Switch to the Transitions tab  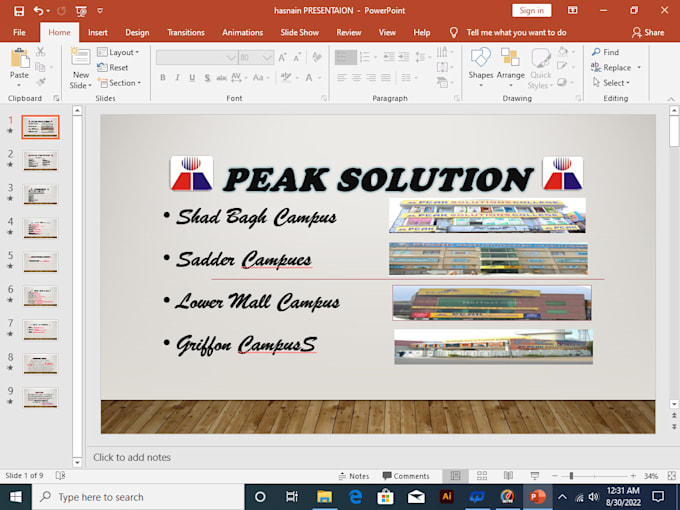pyautogui.click(x=186, y=33)
